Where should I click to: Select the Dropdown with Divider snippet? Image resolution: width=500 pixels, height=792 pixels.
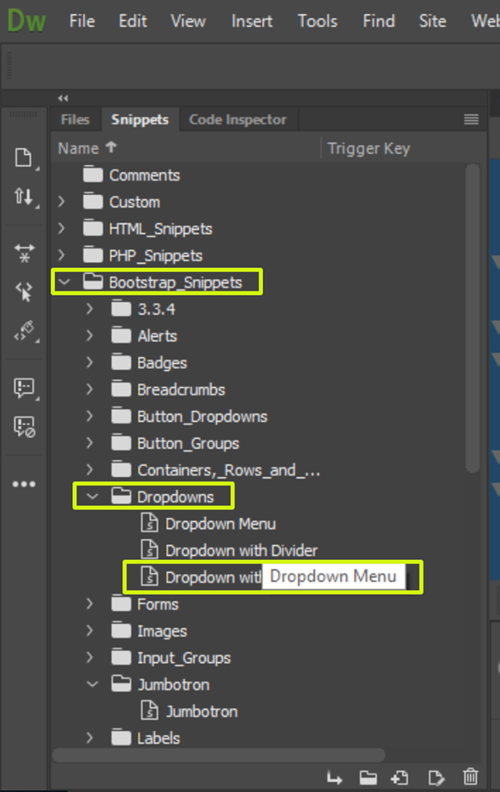(241, 551)
